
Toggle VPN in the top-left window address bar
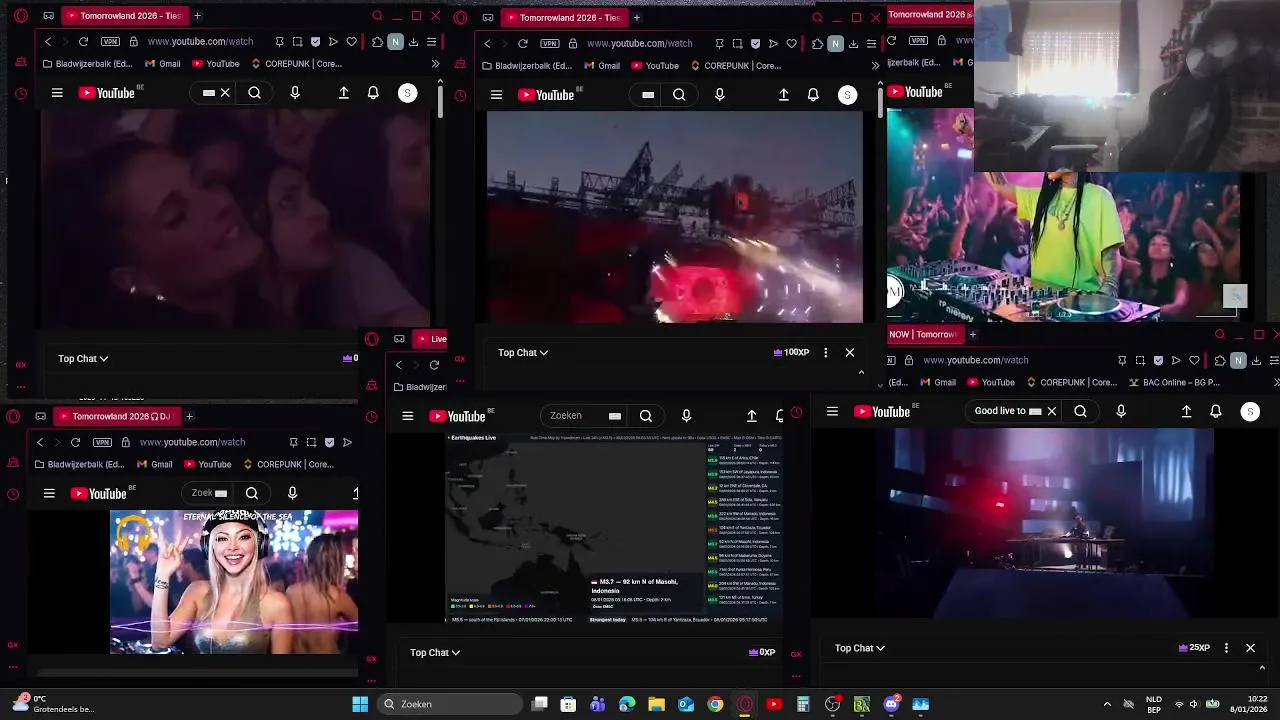click(110, 42)
